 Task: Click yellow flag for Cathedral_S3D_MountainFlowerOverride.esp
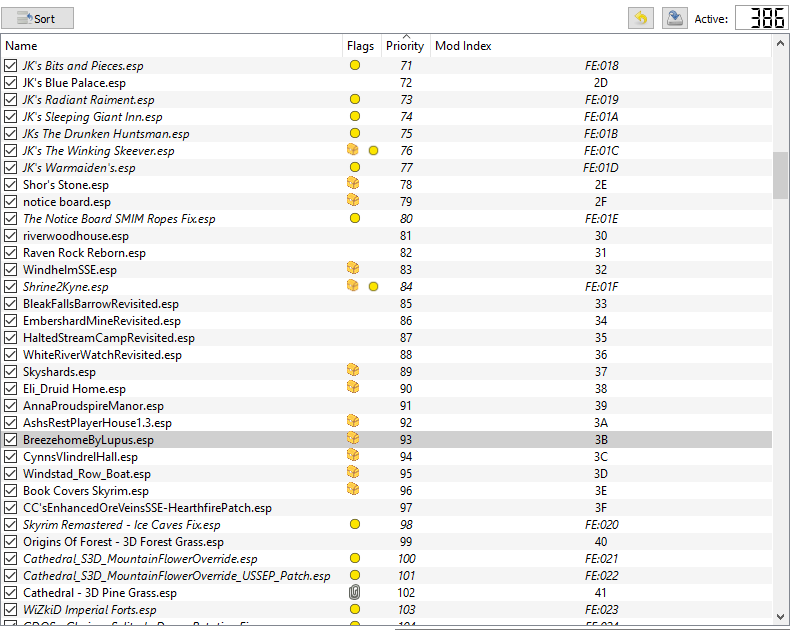tap(355, 558)
